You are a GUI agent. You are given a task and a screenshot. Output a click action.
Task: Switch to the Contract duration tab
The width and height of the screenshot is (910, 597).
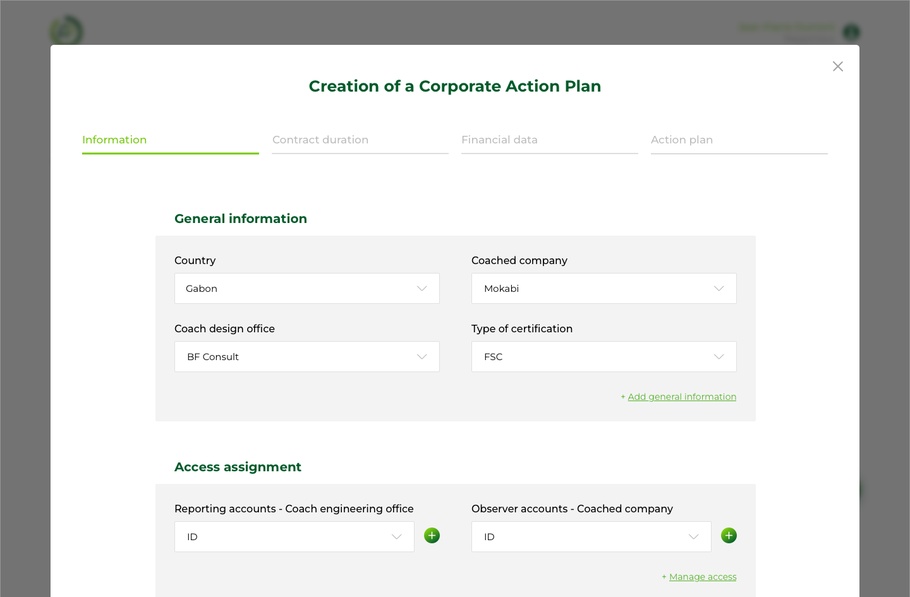click(320, 140)
